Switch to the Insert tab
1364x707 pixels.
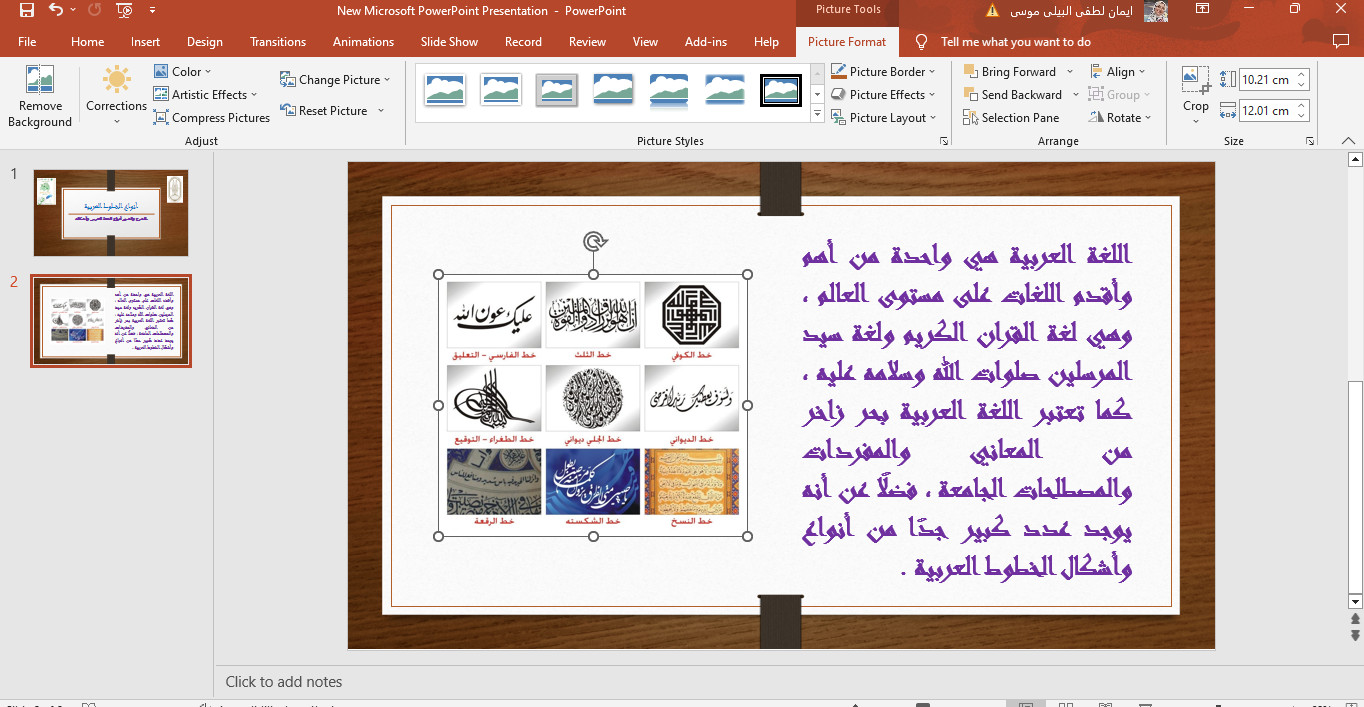point(145,42)
